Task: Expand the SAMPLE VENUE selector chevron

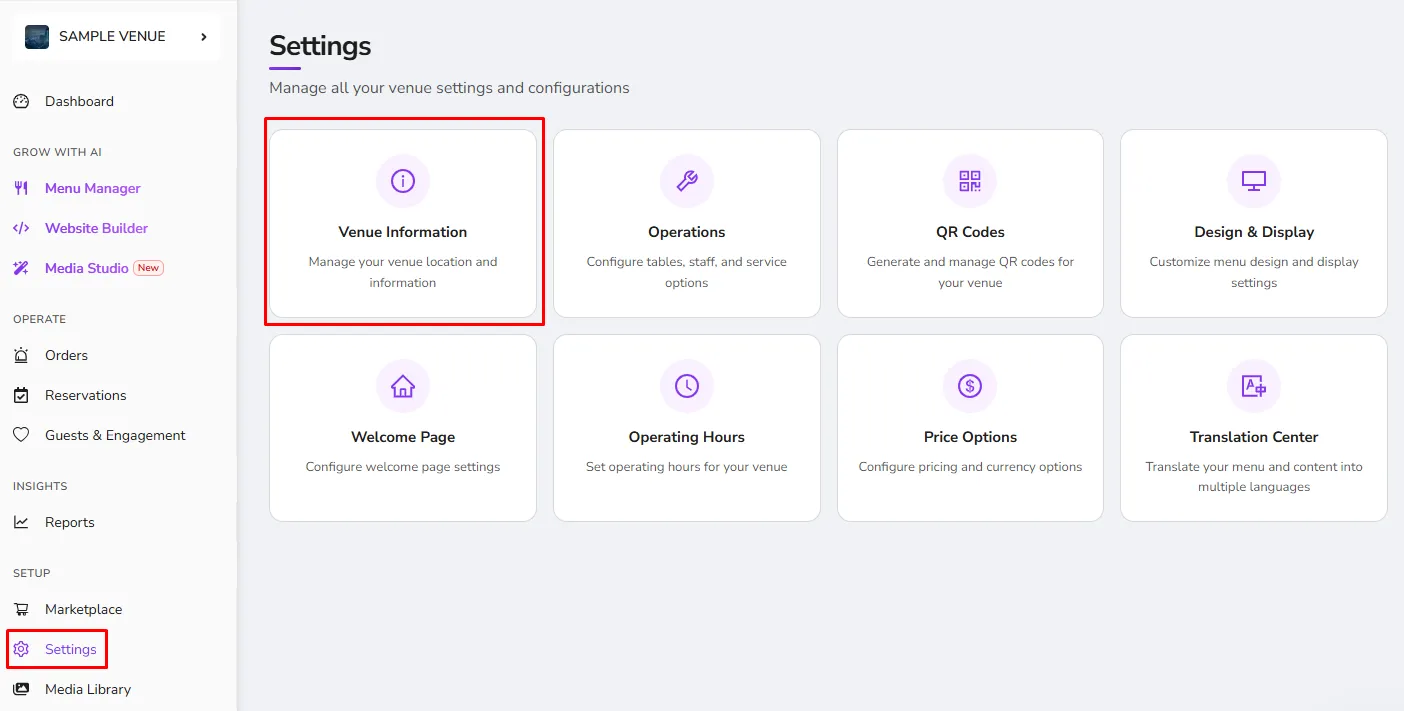Action: (x=204, y=37)
